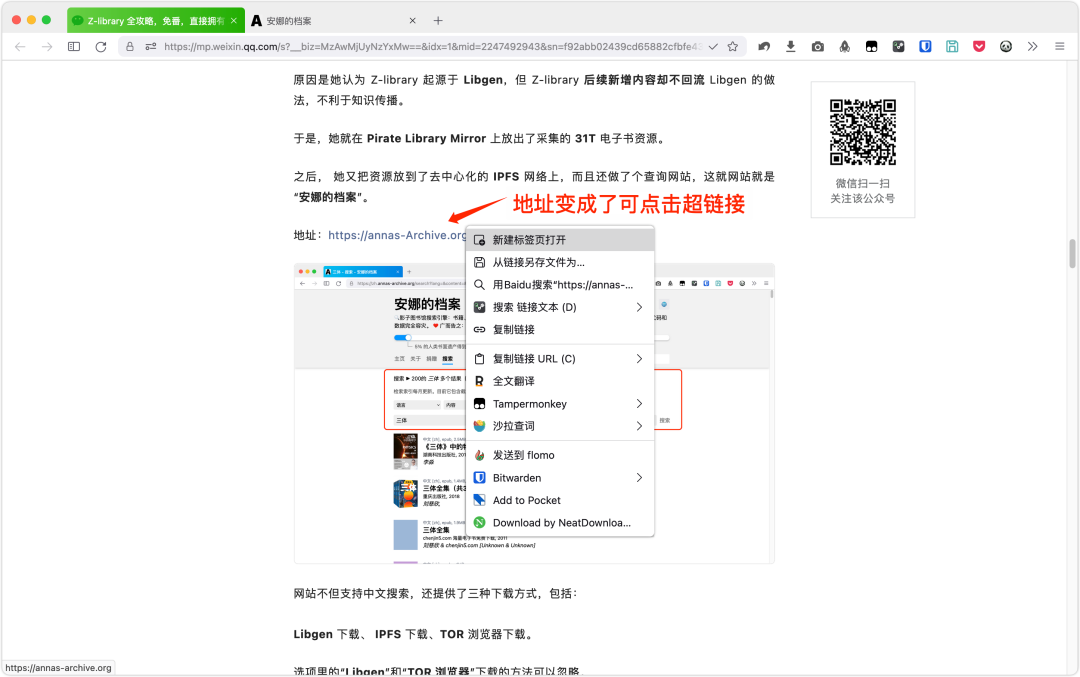Bookmark this page with the star icon
Viewport: 1080px width, 677px height.
click(732, 47)
